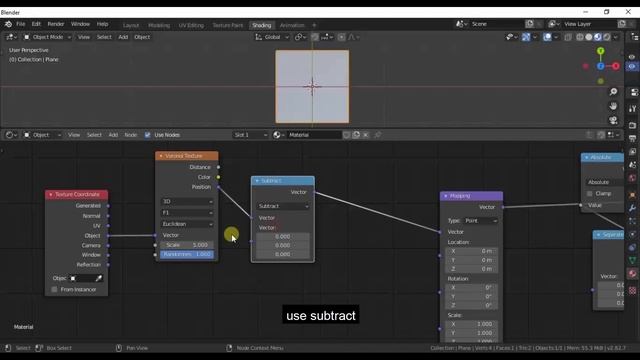Click the pin material icon in node header
The height and width of the screenshot is (360, 640).
378,135
